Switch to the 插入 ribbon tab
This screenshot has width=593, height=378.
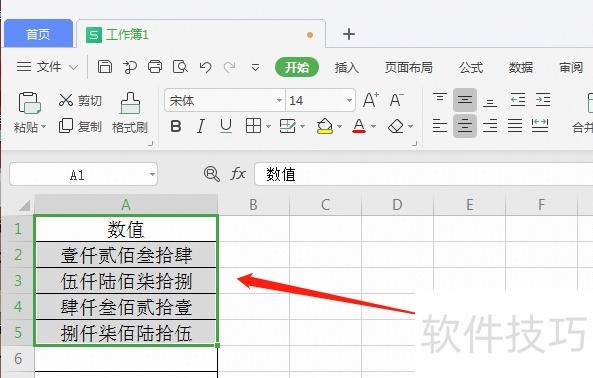346,68
